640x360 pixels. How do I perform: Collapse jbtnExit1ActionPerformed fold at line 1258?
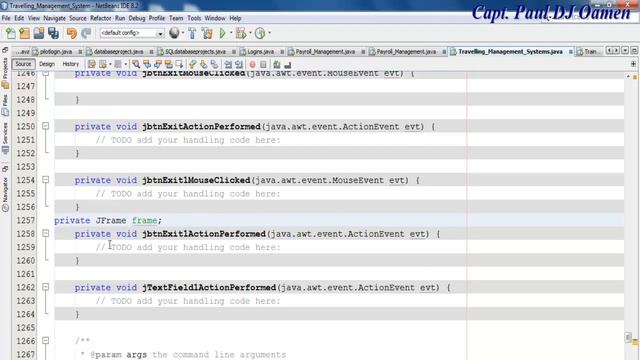pos(46,233)
